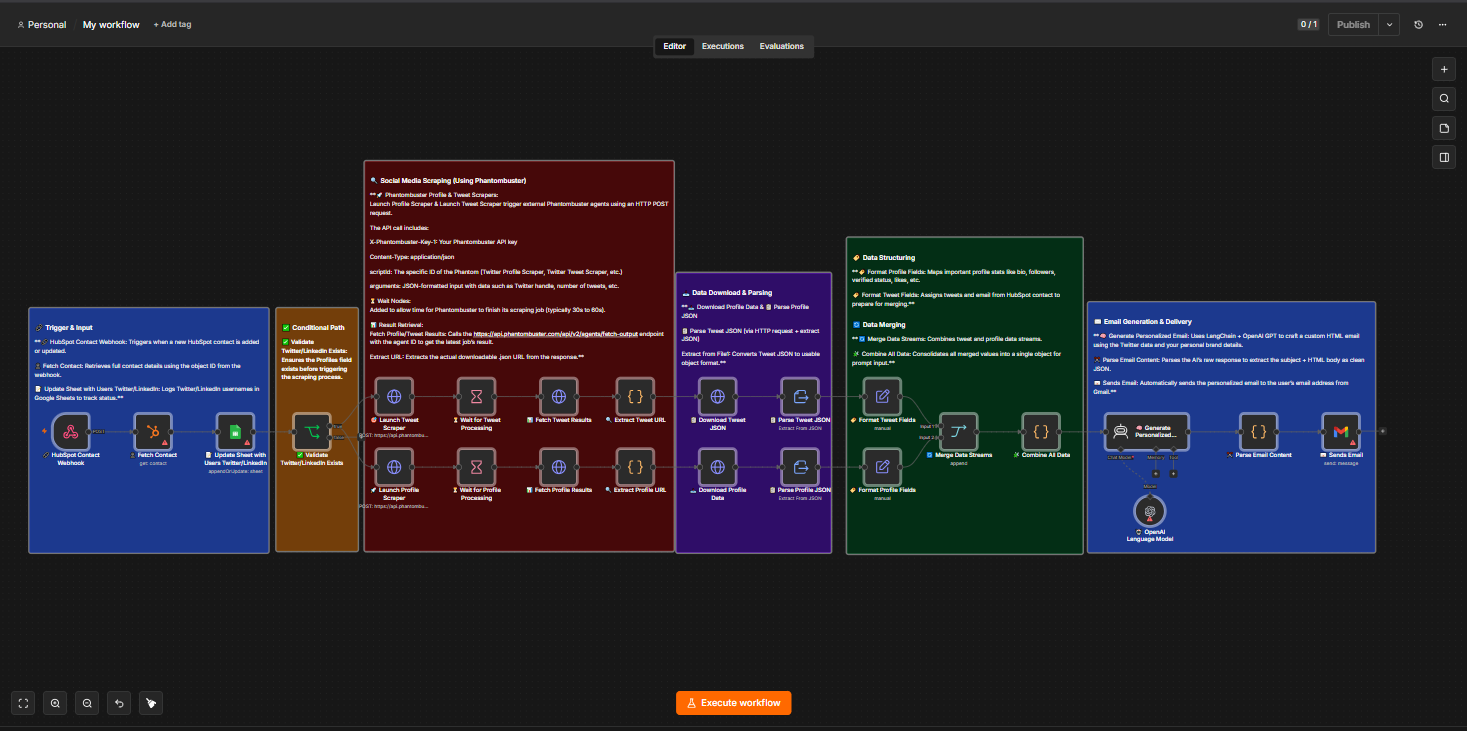Open the add node plus panel

point(1444,69)
